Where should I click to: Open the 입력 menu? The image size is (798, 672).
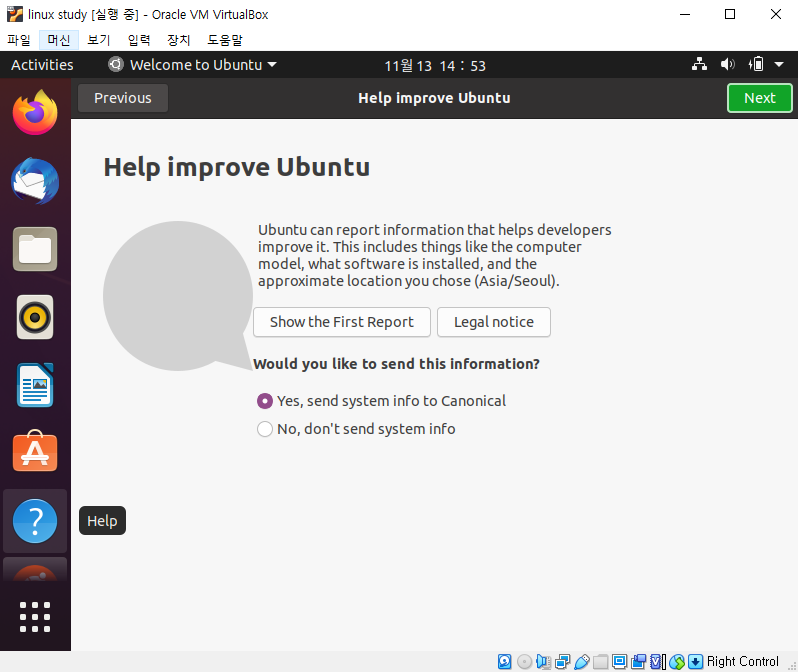(x=139, y=40)
